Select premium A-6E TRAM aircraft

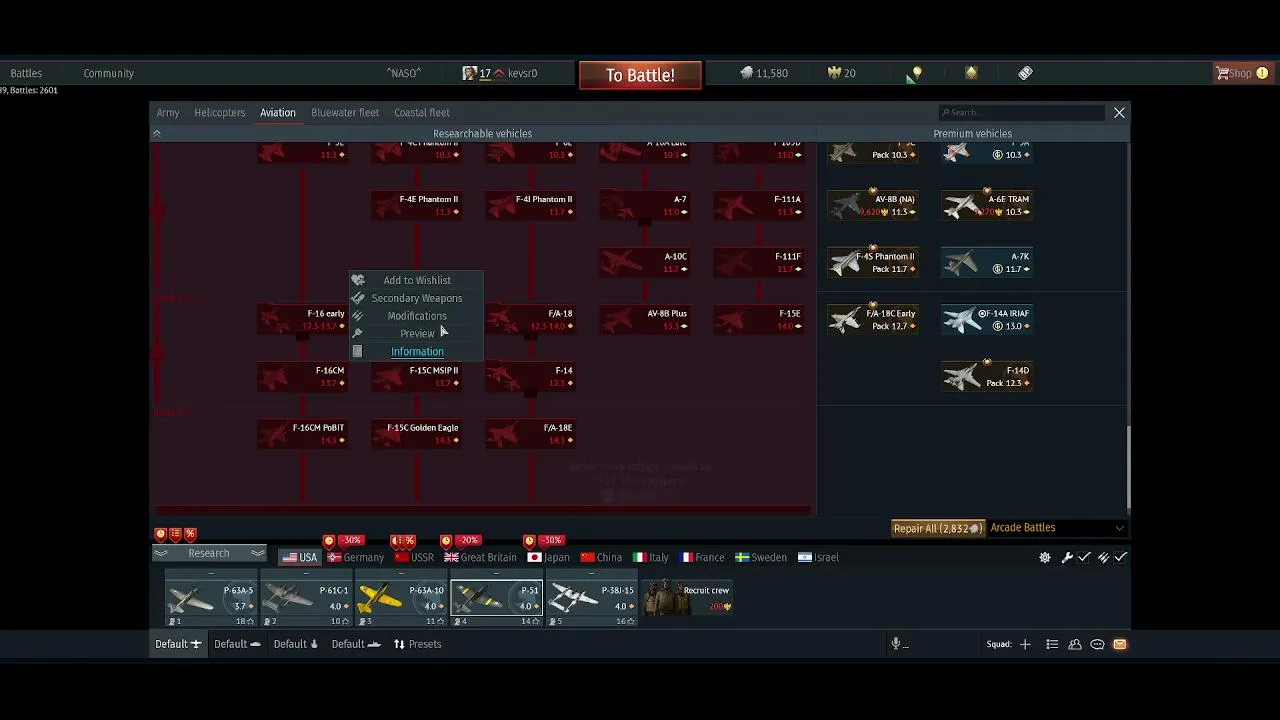(987, 205)
